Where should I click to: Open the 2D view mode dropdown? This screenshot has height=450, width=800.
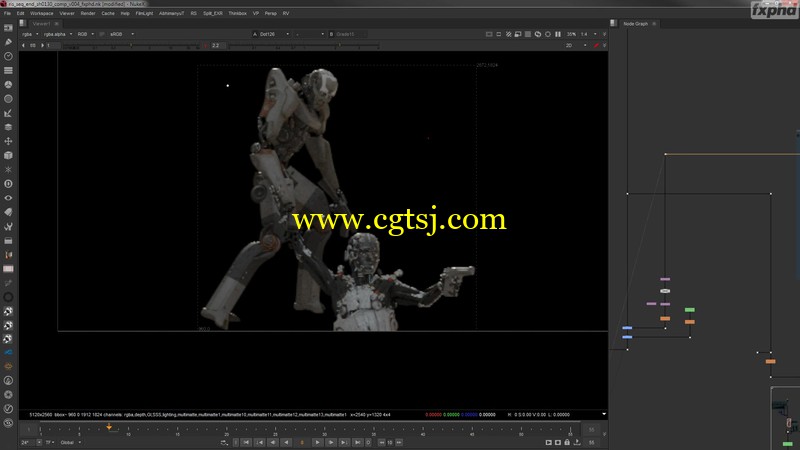(x=576, y=45)
